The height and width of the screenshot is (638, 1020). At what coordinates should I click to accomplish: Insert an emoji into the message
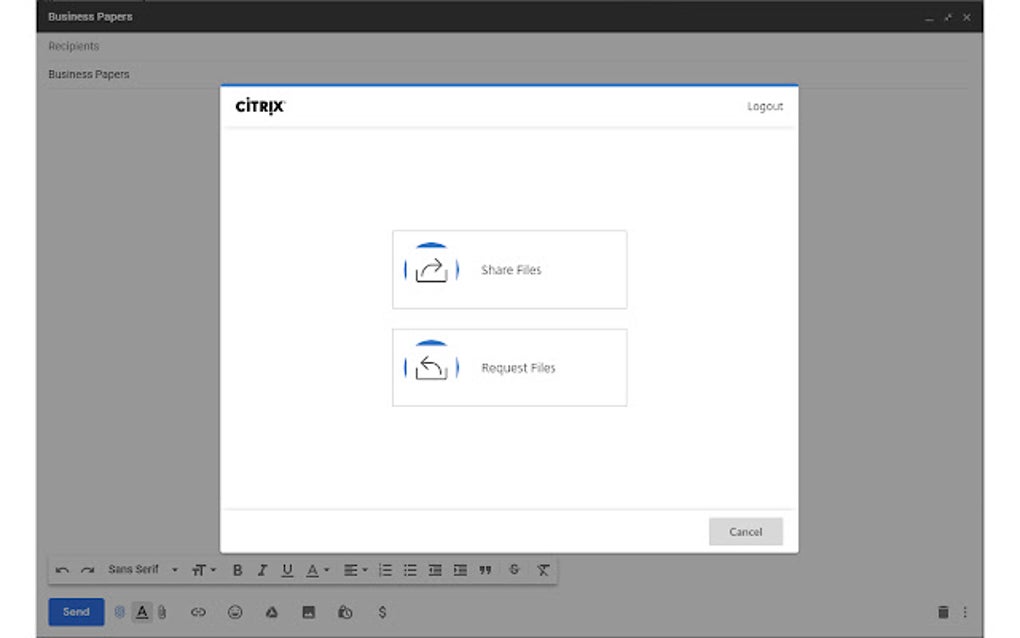pyautogui.click(x=236, y=612)
